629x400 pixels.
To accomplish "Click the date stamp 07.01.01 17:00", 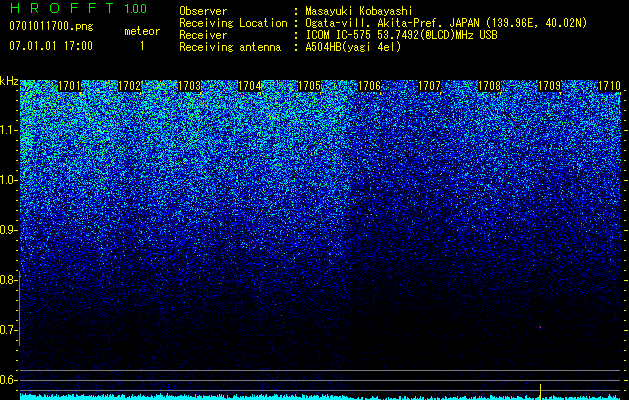I will pyautogui.click(x=51, y=46).
